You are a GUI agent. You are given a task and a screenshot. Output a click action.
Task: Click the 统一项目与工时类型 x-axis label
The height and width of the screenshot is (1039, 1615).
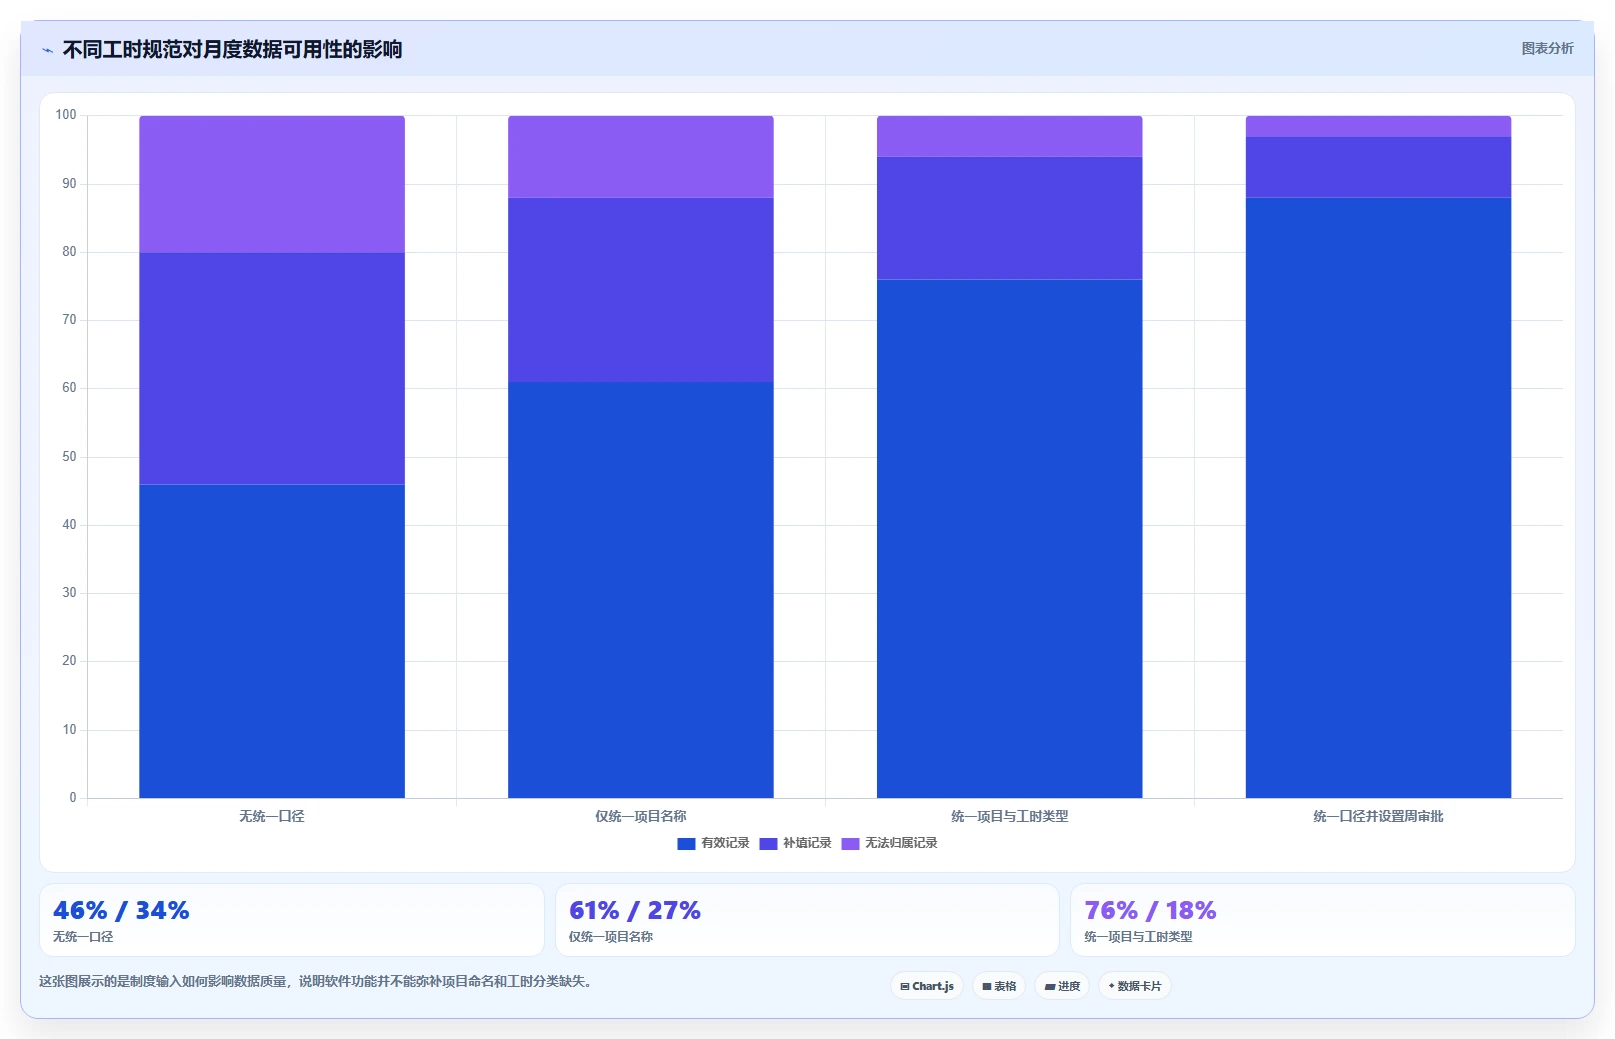[1010, 816]
